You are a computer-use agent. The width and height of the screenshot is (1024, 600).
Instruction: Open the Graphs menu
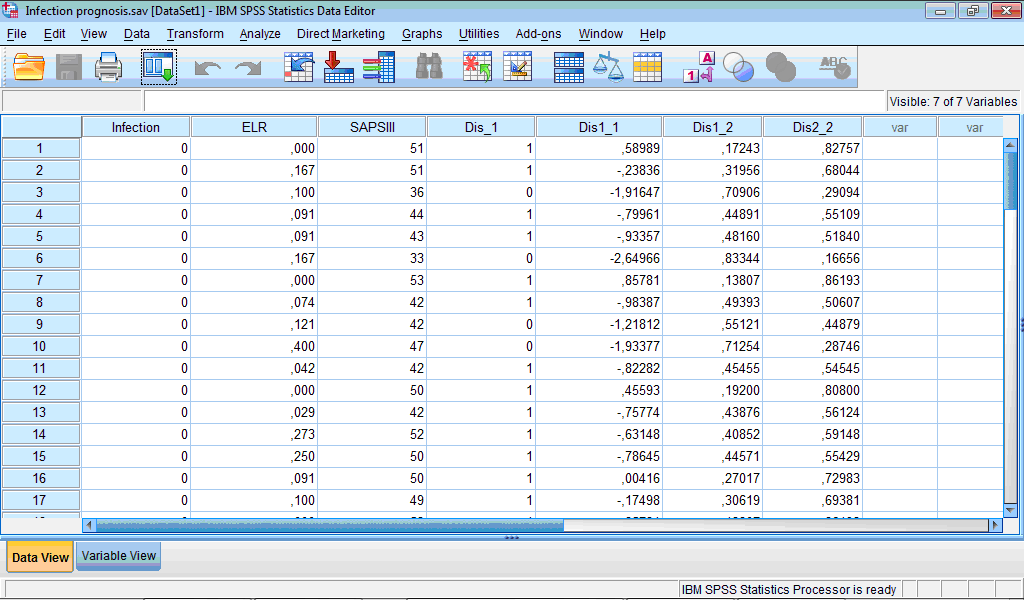[421, 33]
